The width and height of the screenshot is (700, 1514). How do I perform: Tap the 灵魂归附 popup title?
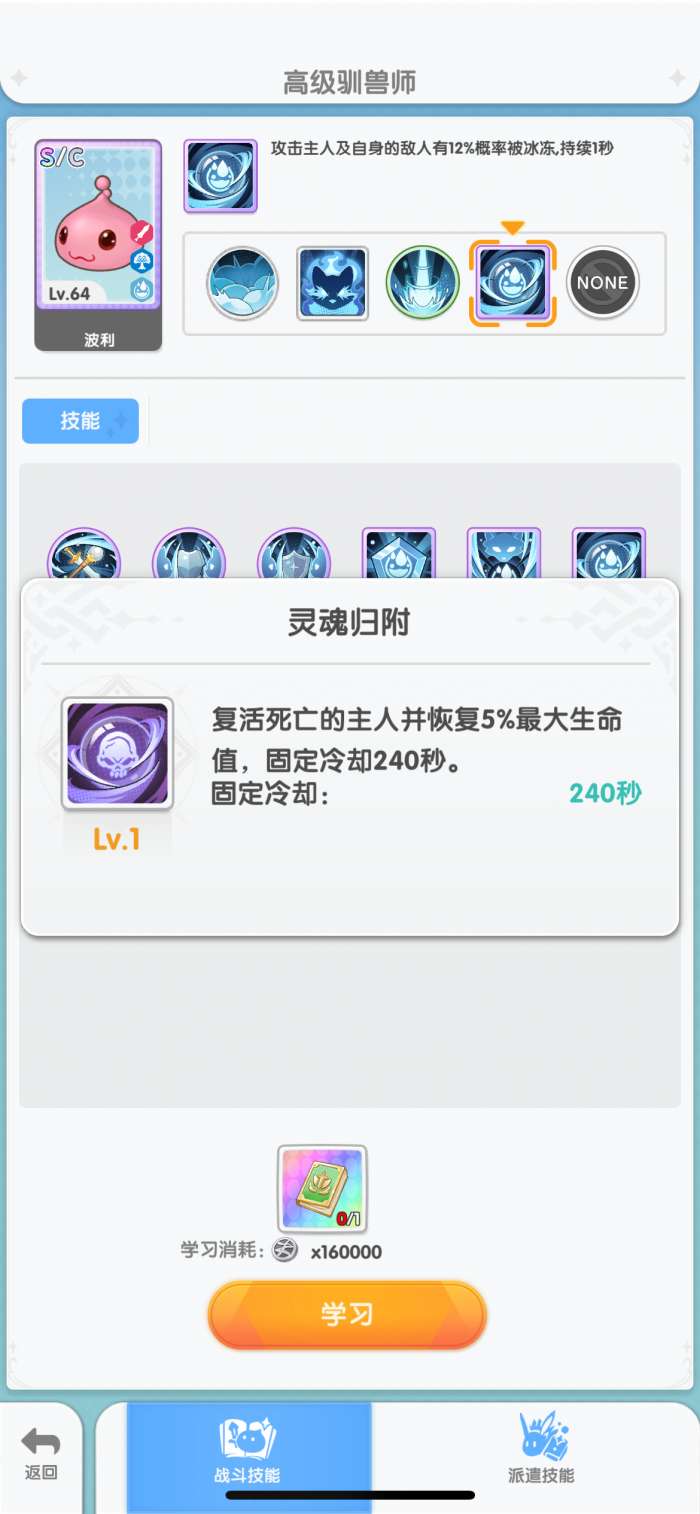(x=349, y=623)
